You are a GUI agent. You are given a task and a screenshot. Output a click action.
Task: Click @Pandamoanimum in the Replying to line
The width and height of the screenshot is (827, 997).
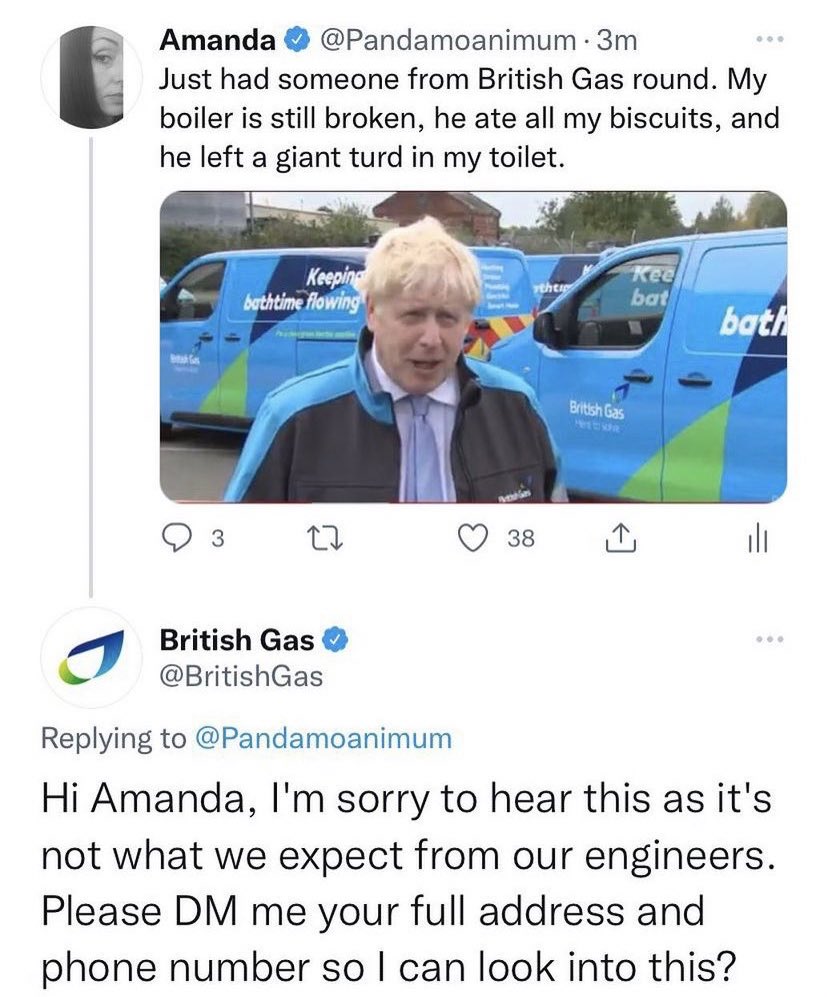(x=322, y=738)
